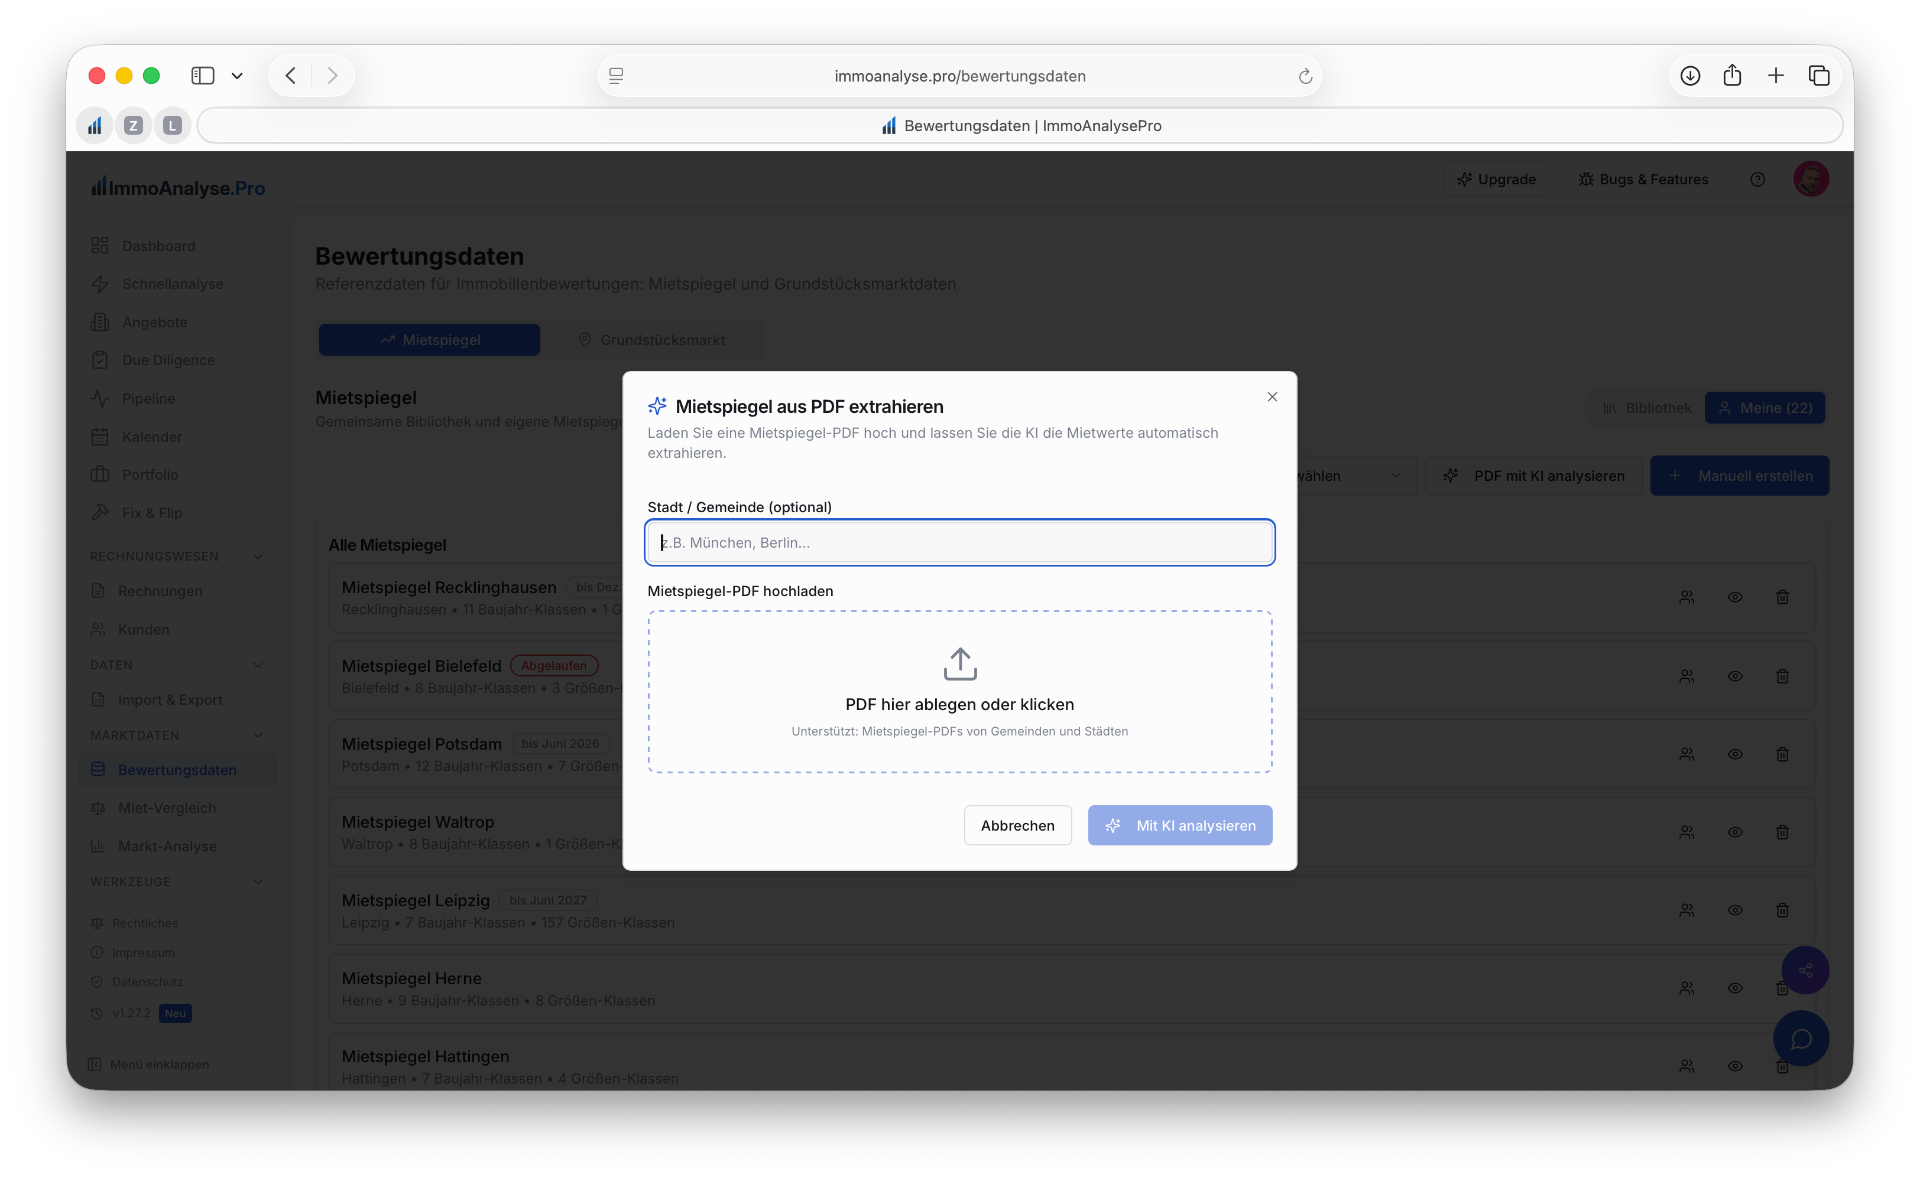Switch to the Mietspiegel tab
Image resolution: width=1920 pixels, height=1178 pixels.
429,340
